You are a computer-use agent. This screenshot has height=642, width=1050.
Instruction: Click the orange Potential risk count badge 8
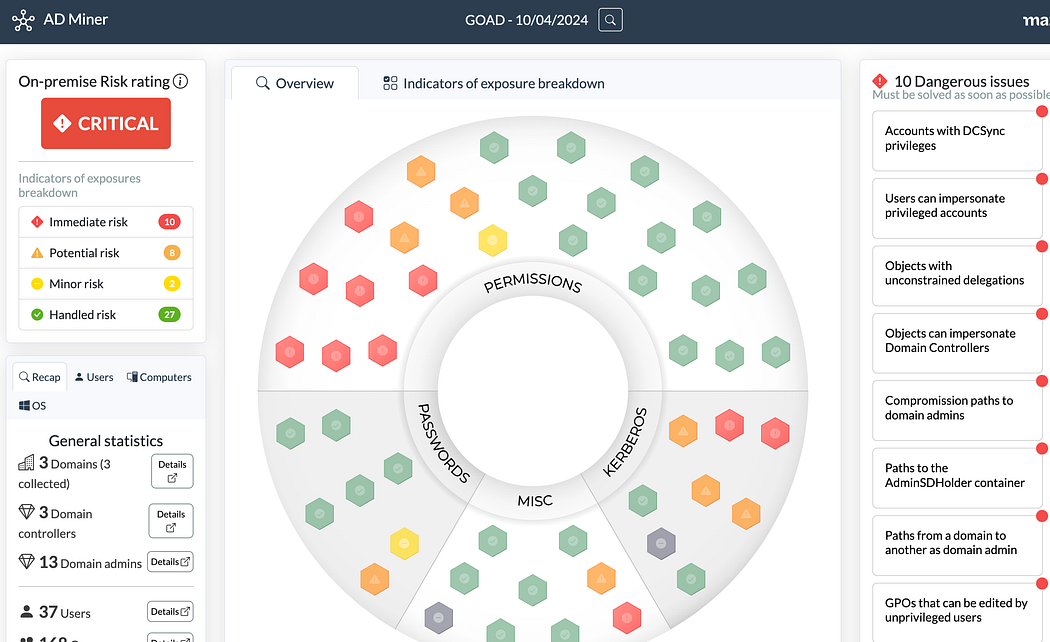[x=172, y=252]
